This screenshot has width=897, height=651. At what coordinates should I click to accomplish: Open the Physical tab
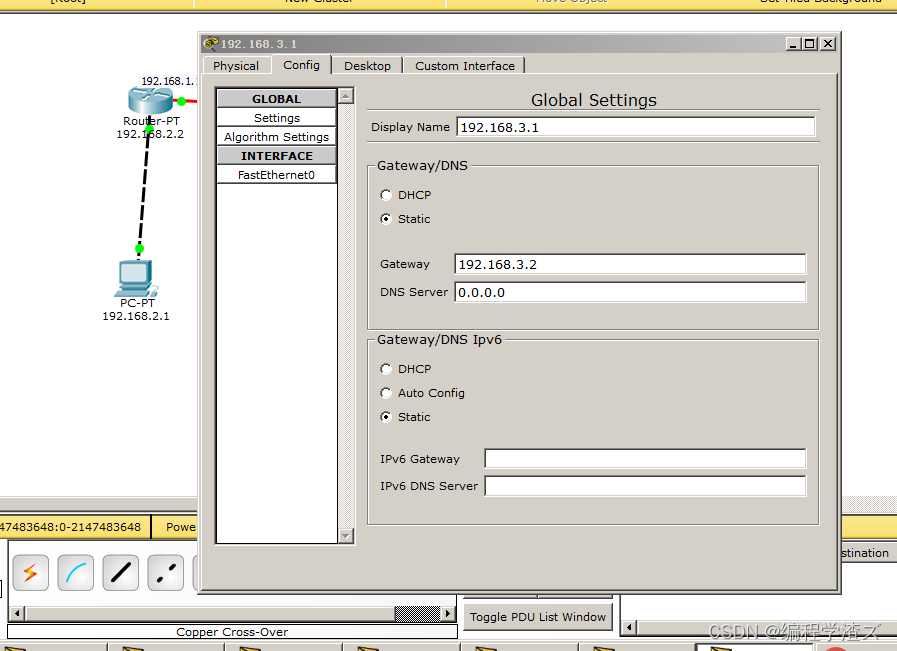pos(236,66)
